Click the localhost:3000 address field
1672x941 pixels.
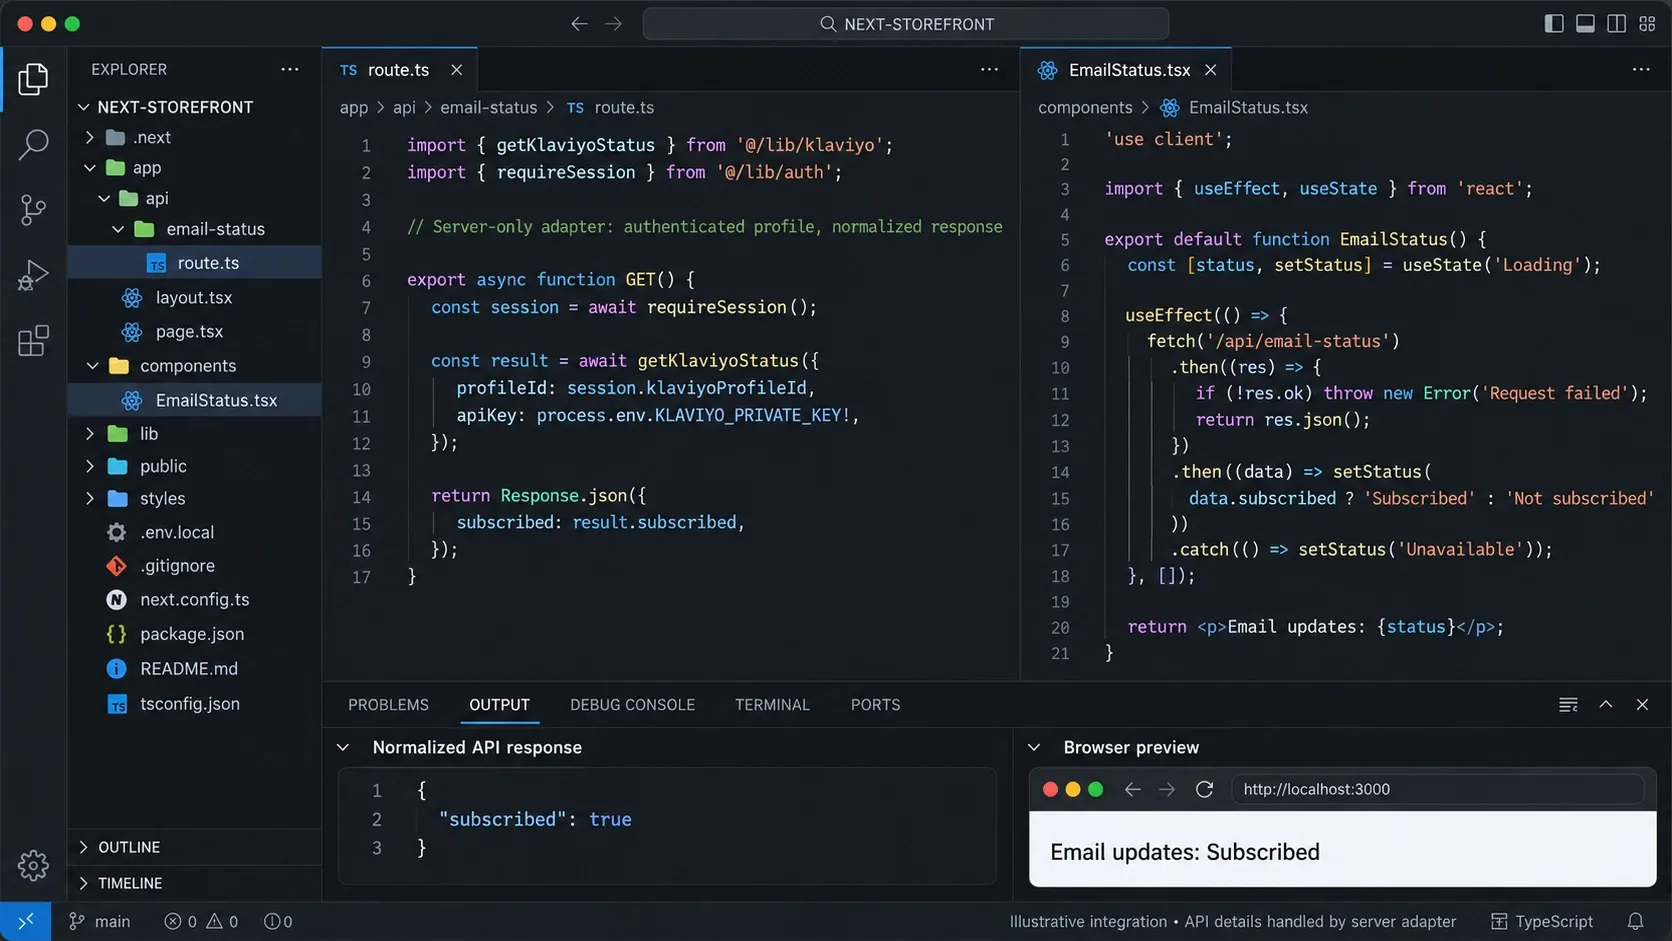1438,789
